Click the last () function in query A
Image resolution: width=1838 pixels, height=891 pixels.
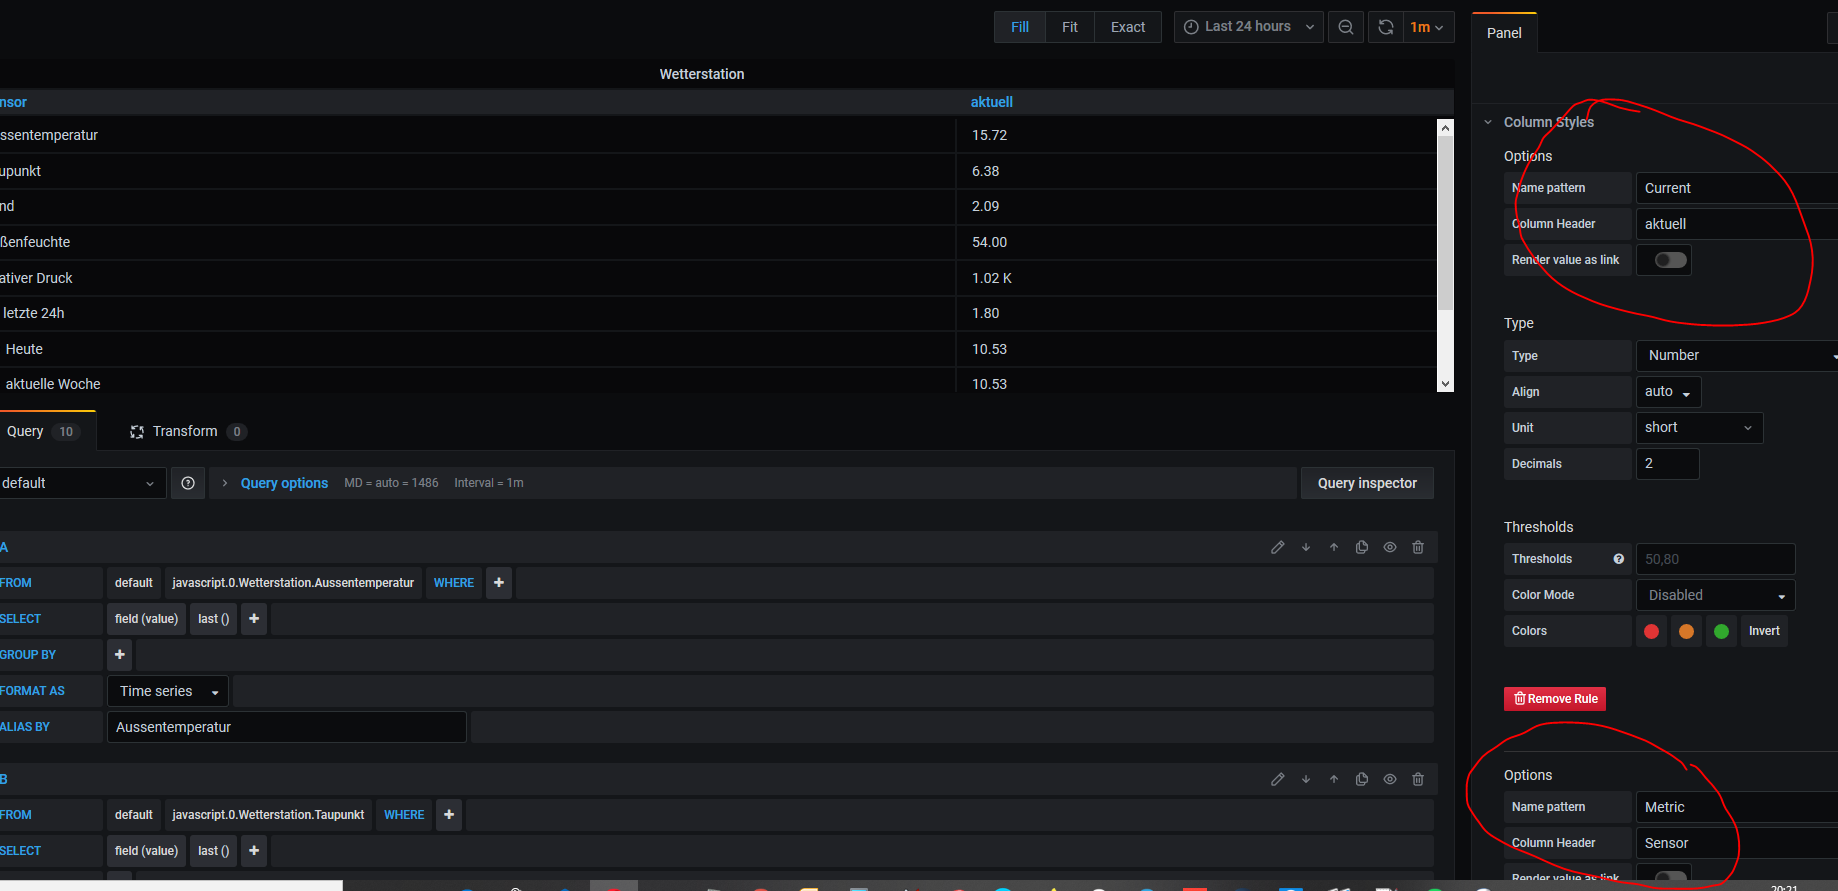pos(214,619)
